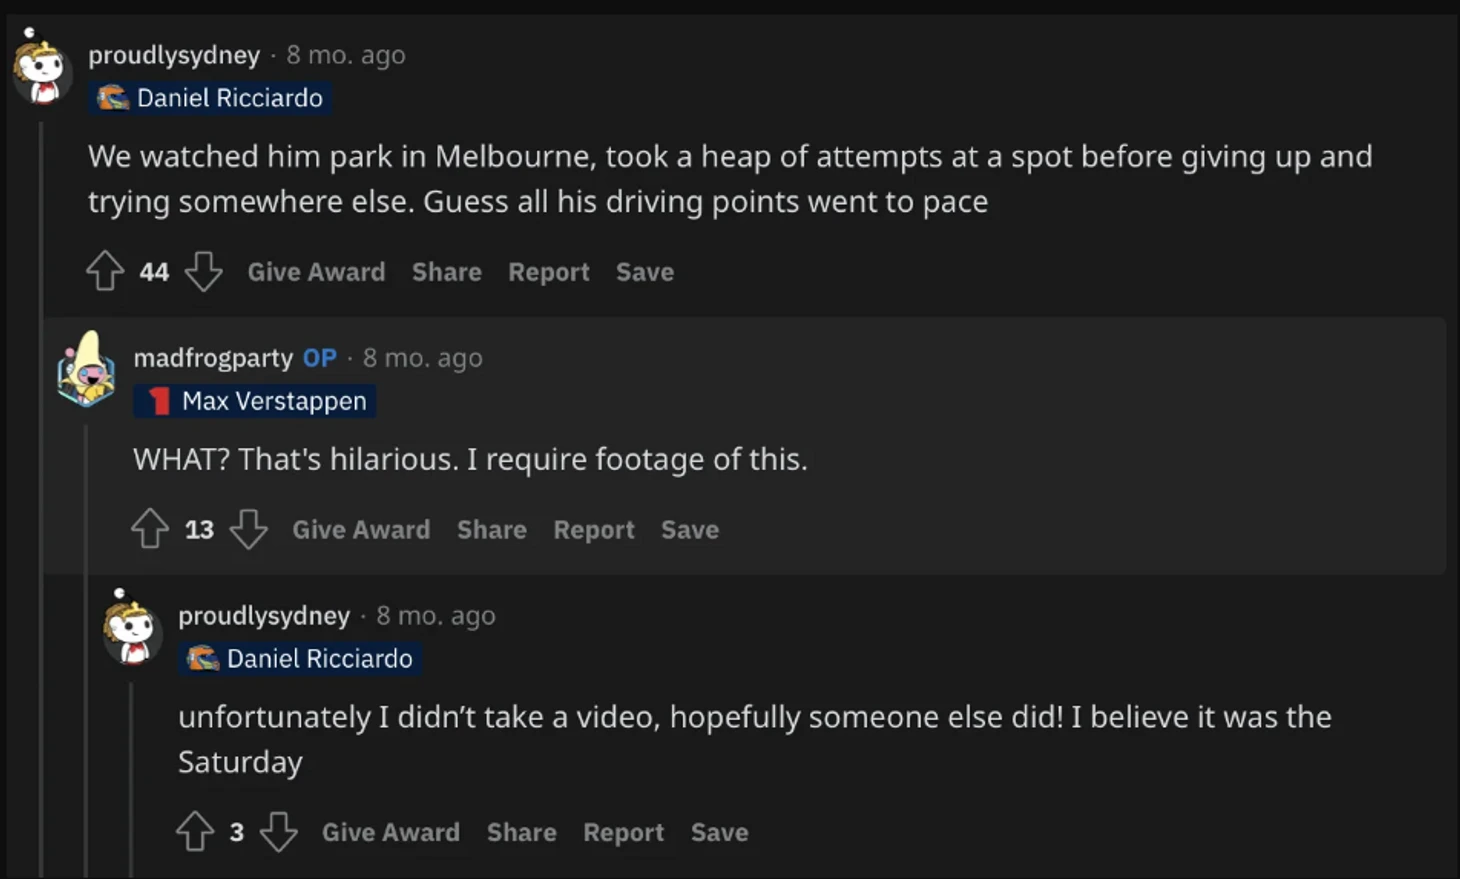
Task: Upvote the 3-point "didn't take a video" reply
Action: click(195, 832)
